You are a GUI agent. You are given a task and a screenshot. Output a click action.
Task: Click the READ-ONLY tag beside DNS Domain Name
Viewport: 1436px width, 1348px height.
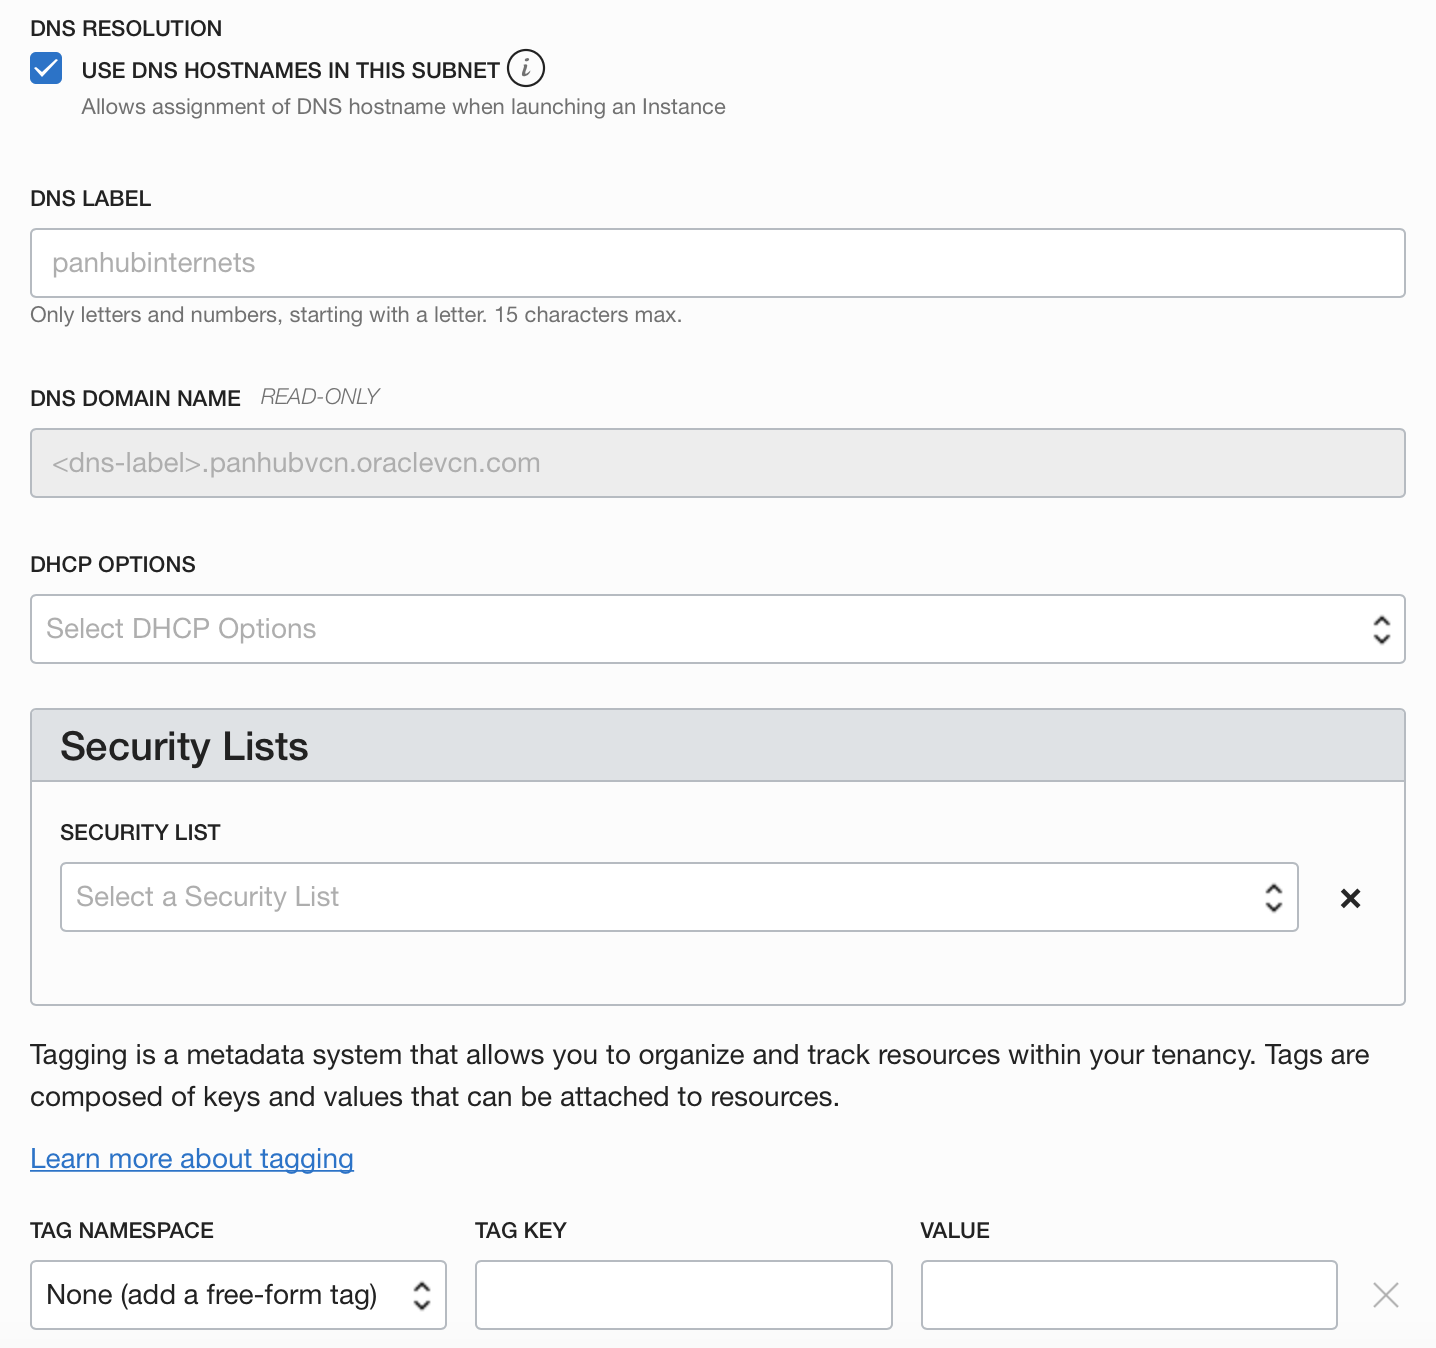coord(320,397)
